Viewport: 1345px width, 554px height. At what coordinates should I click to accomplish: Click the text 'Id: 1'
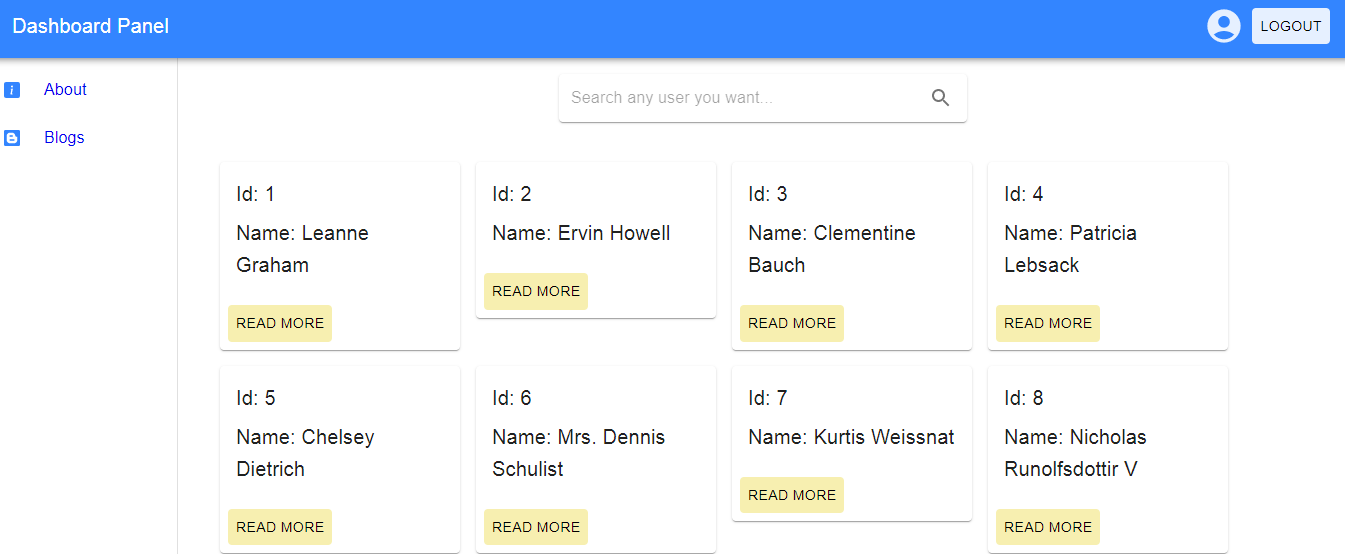pyautogui.click(x=255, y=194)
